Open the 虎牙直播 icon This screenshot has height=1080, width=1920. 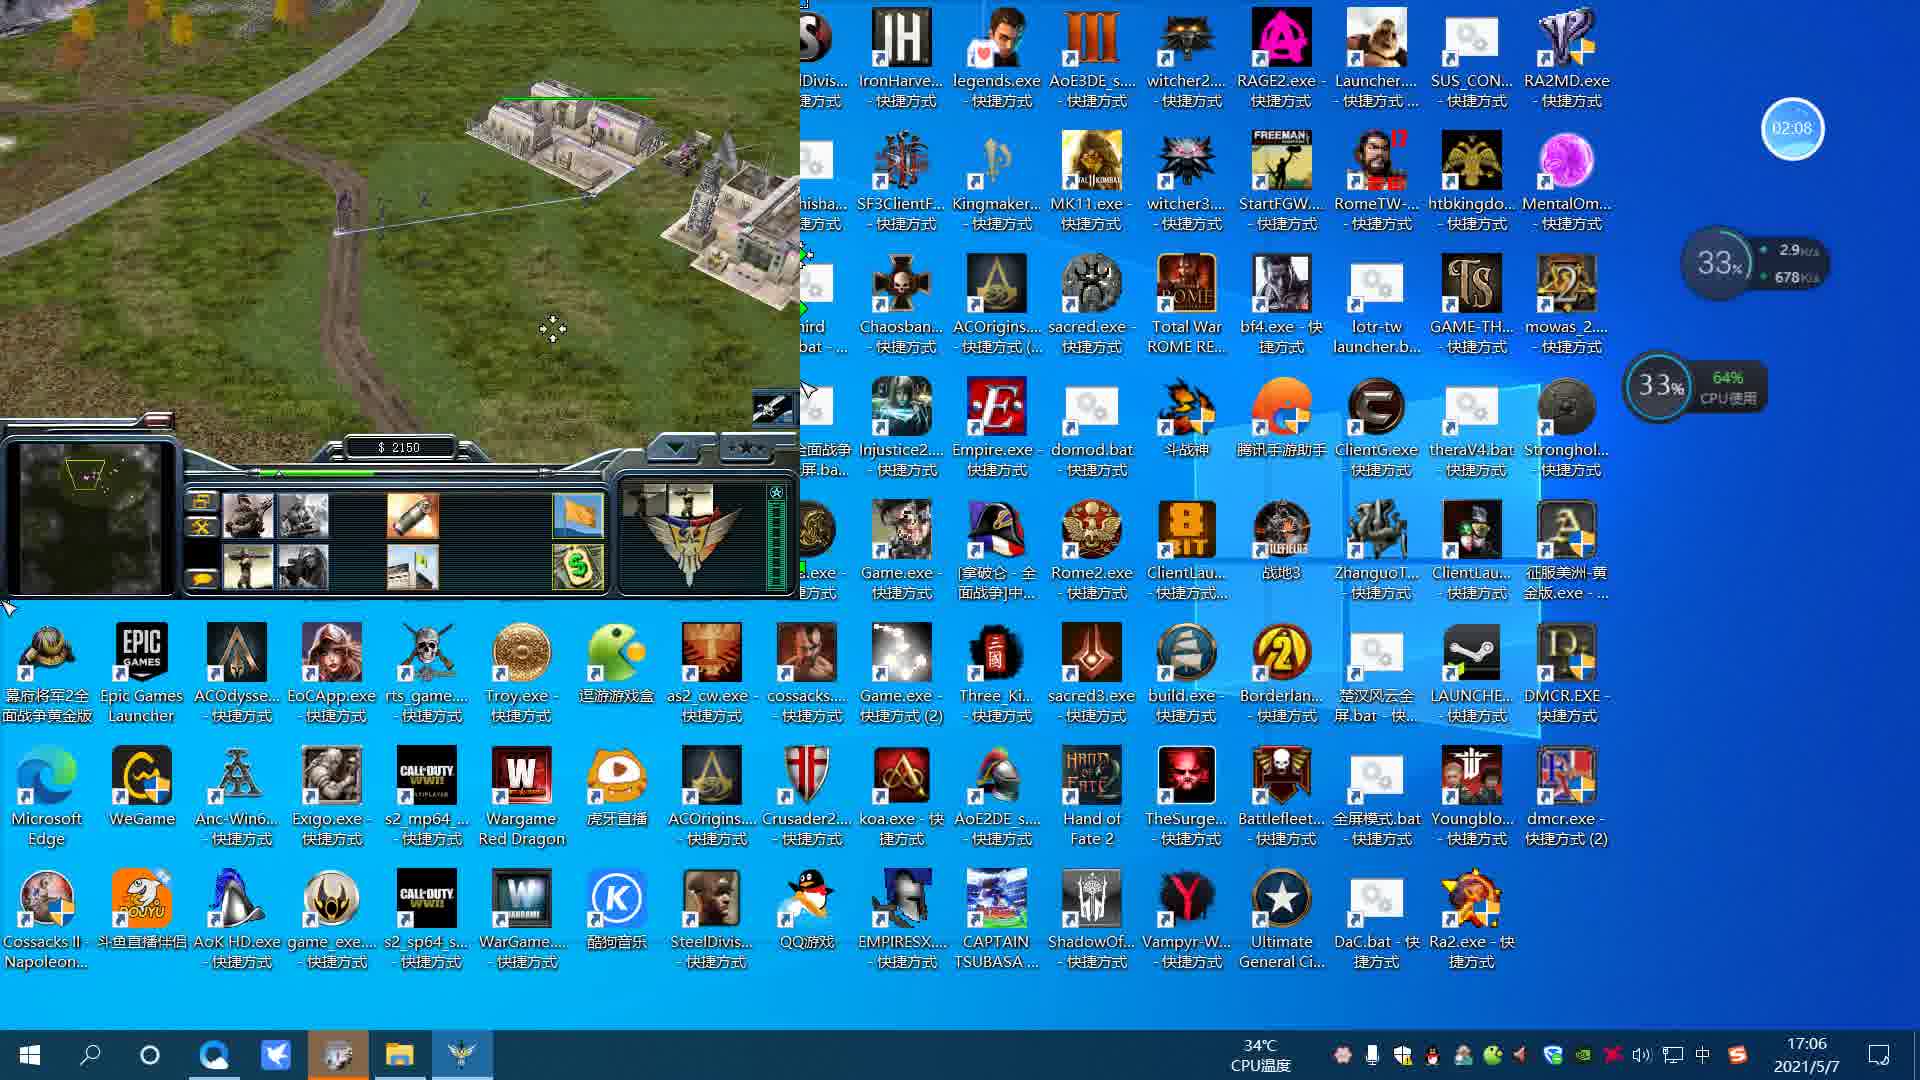click(x=616, y=788)
